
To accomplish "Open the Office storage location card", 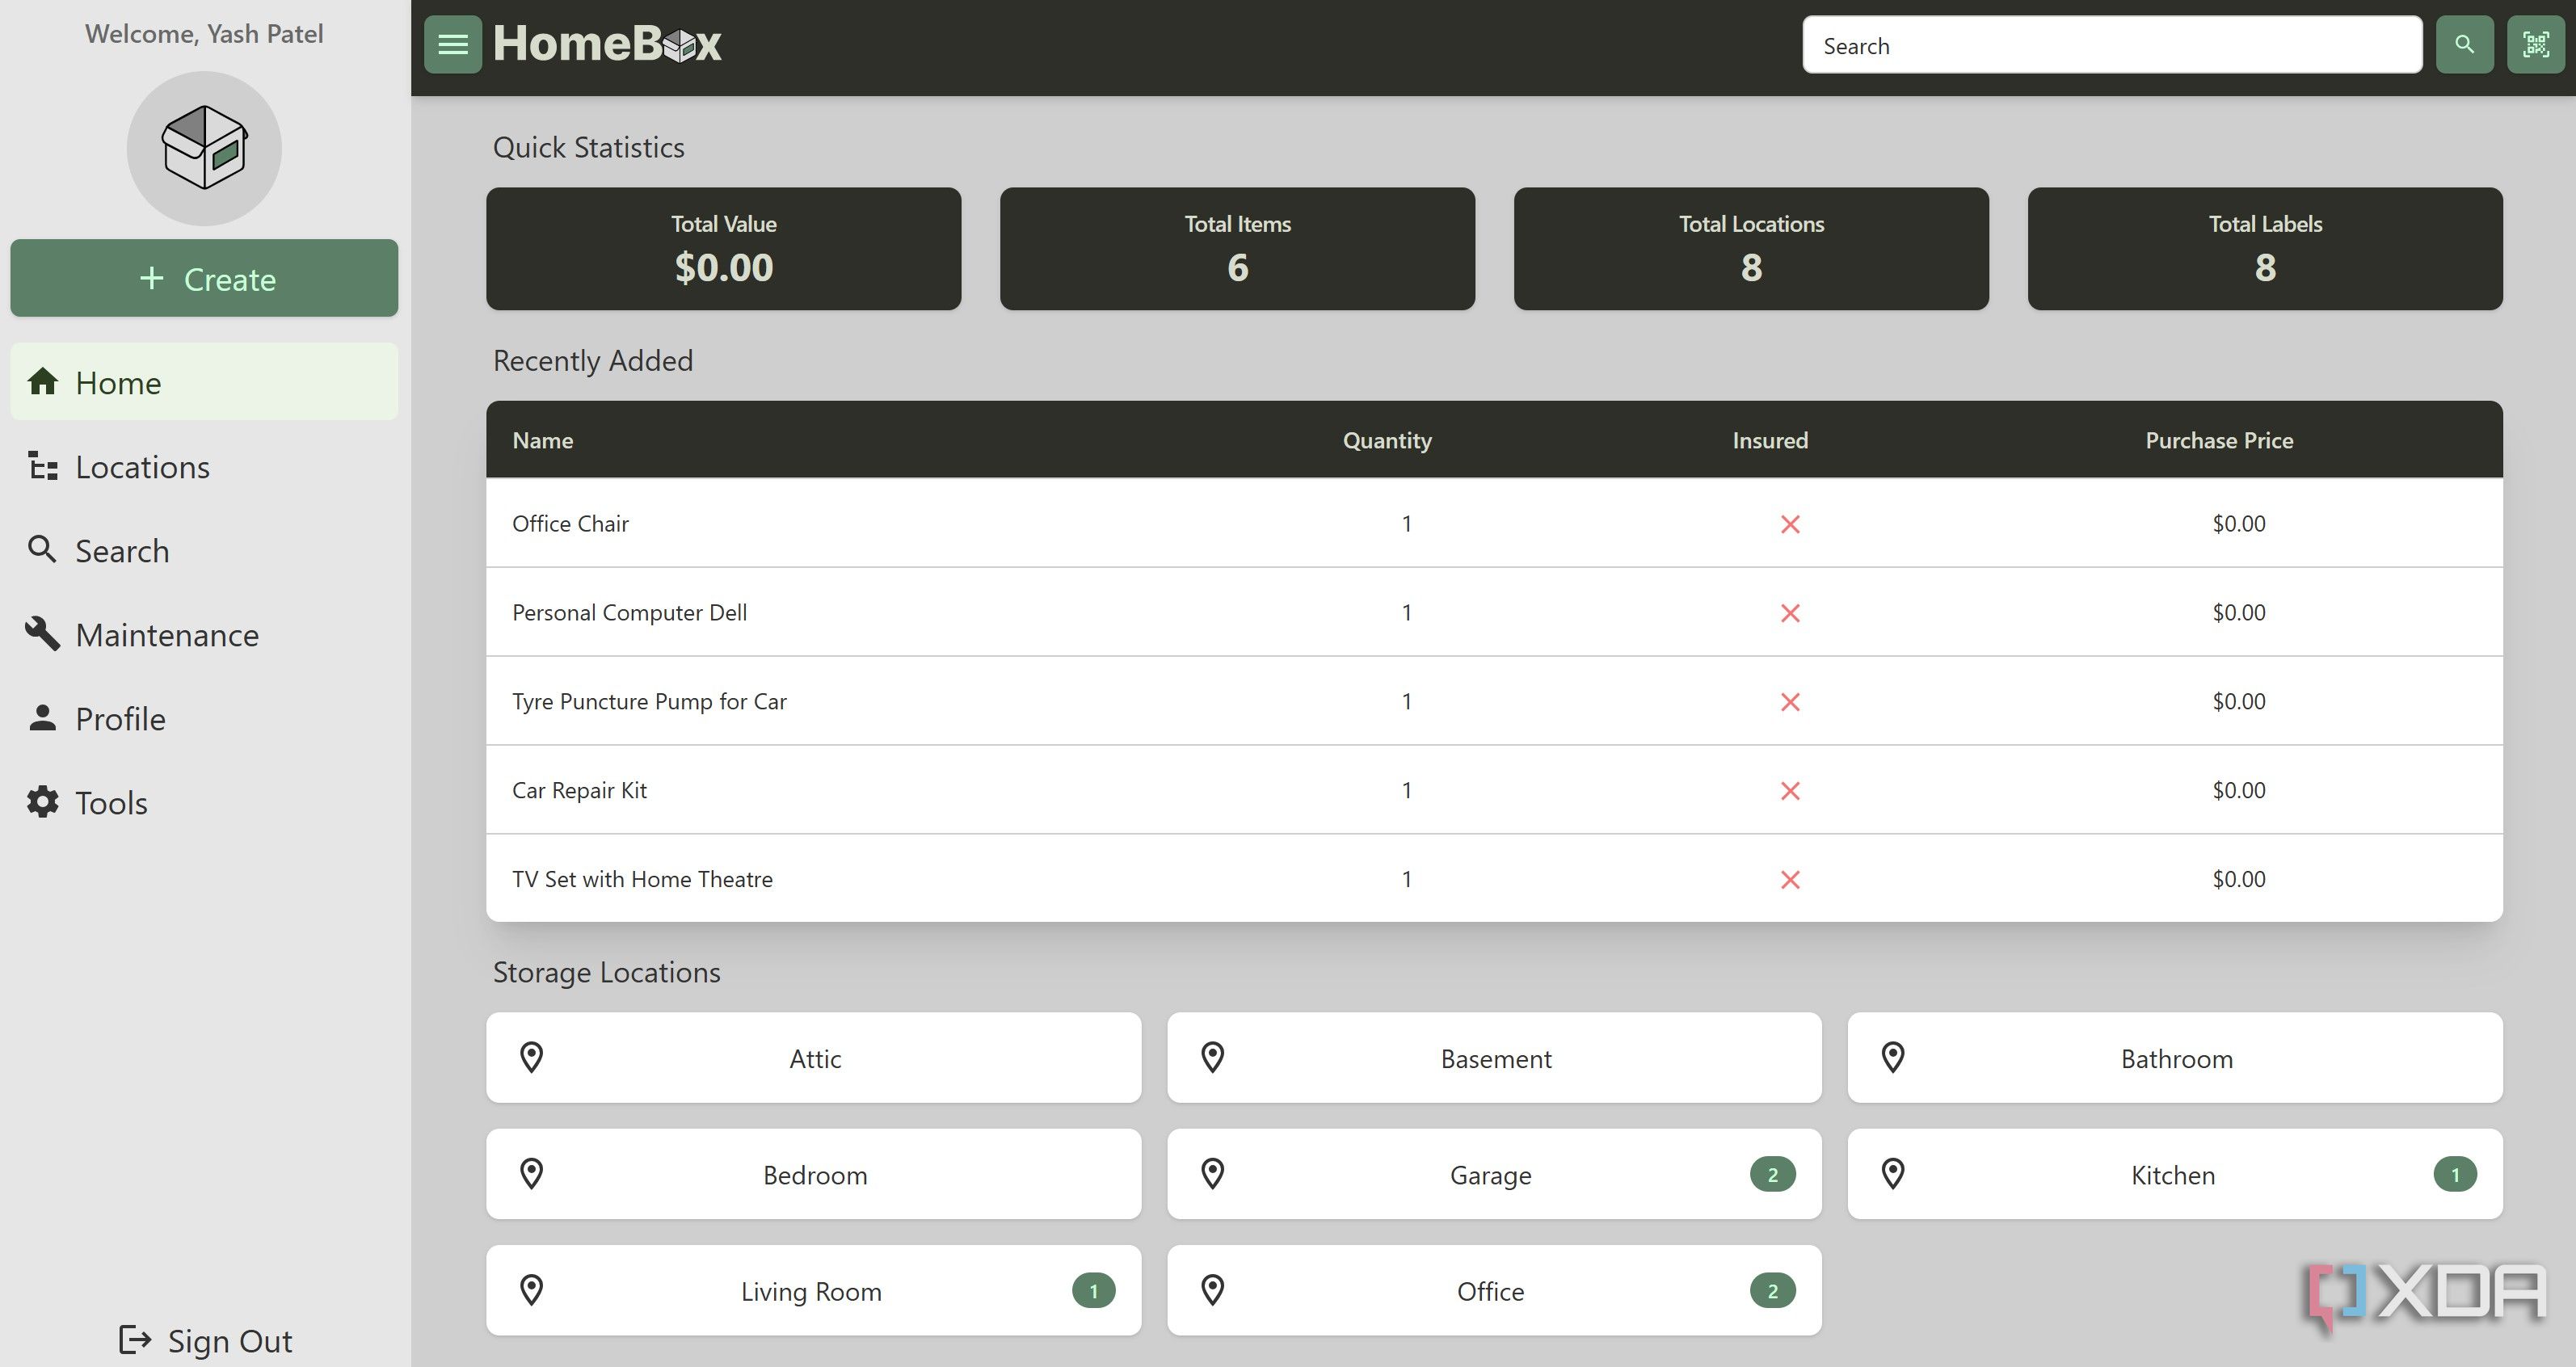I will click(x=1494, y=1290).
